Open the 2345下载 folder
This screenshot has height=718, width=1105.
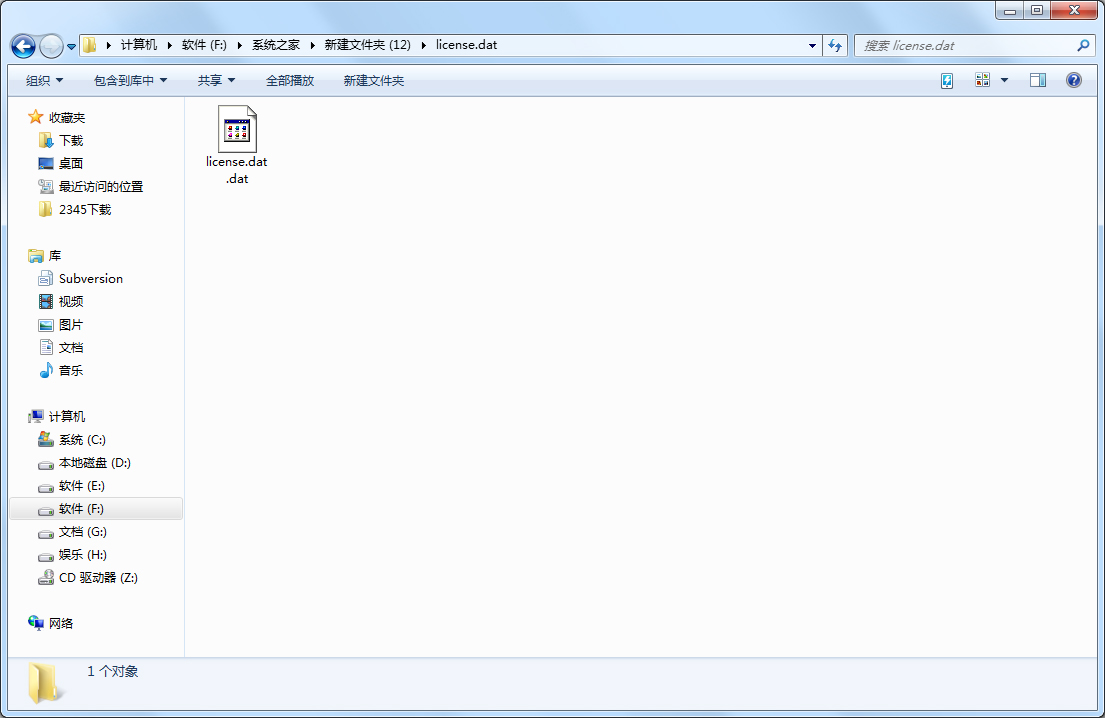[x=85, y=210]
